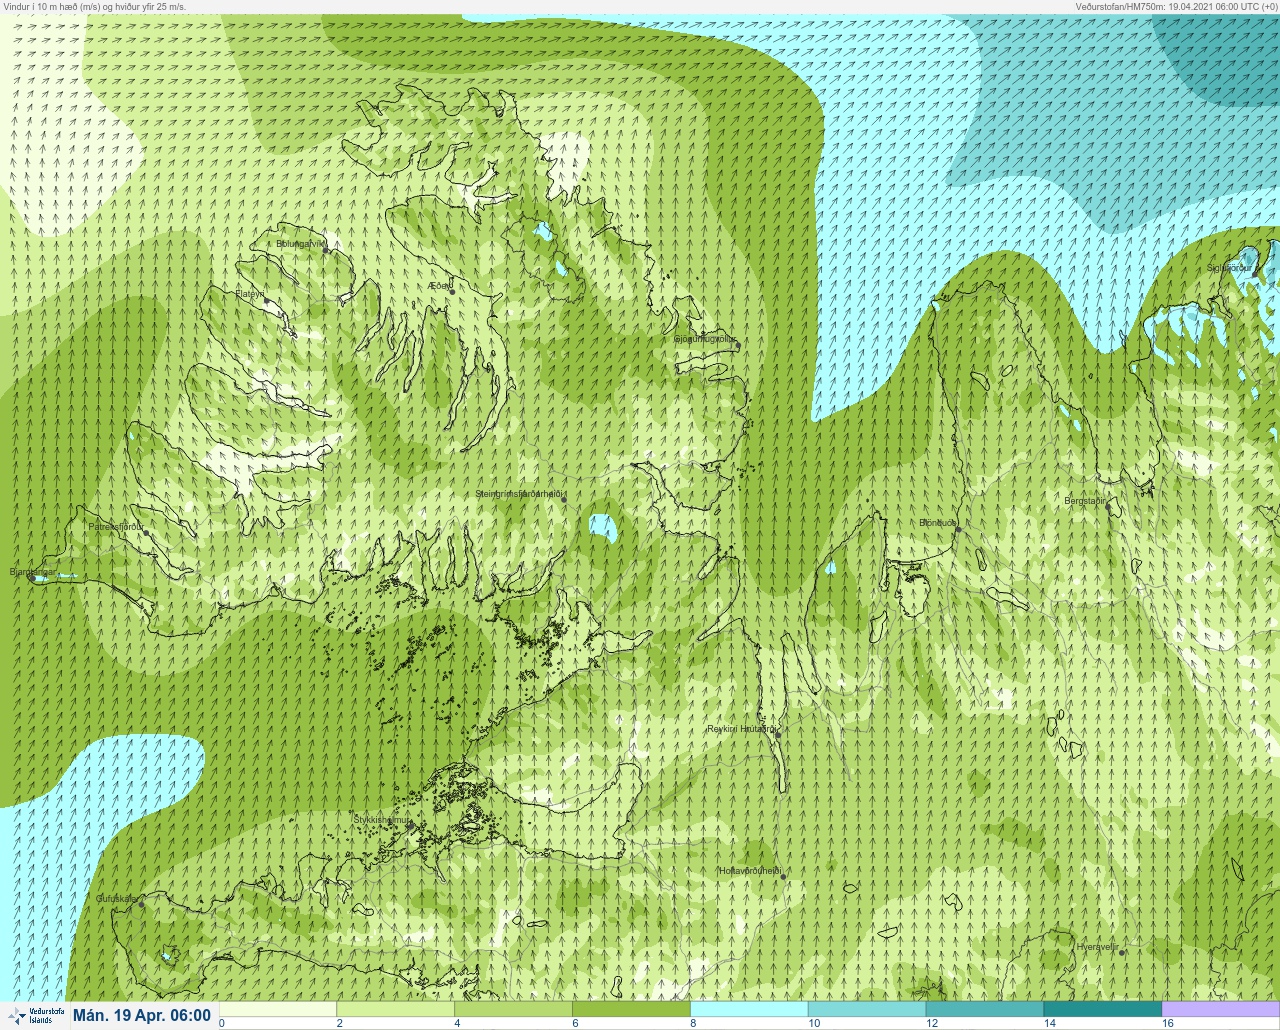Click the 6–8 m/s dark green legend swatch
1280x1030 pixels.
coord(631,1009)
